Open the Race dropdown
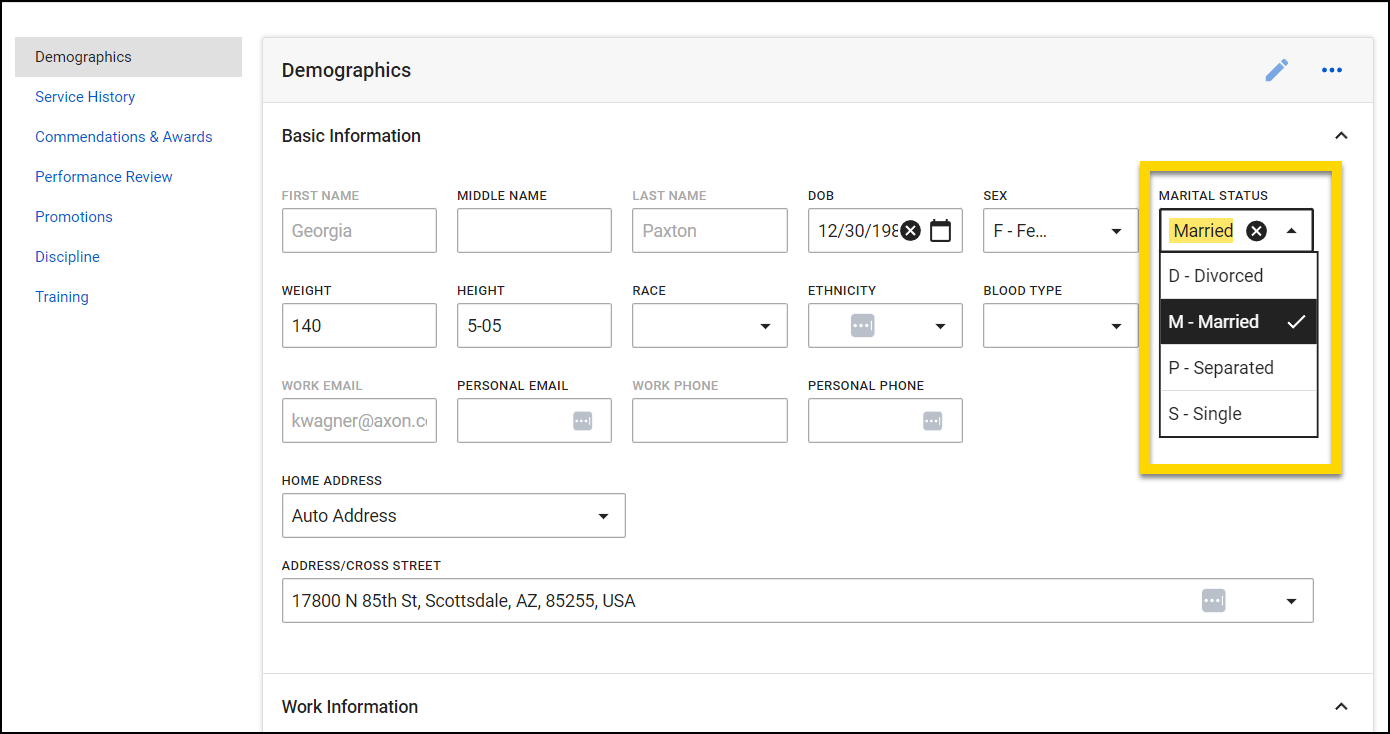 point(765,325)
